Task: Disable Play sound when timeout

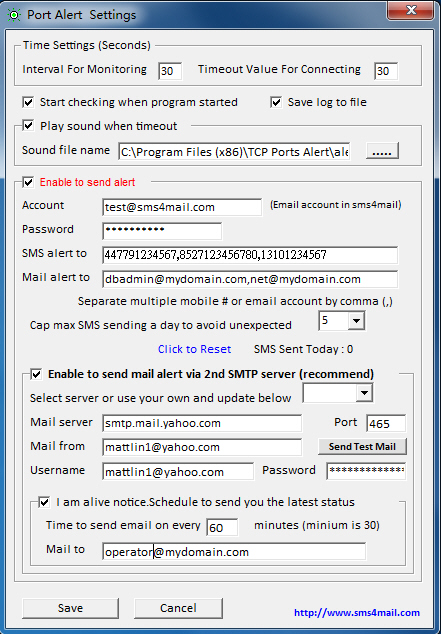Action: click(28, 126)
